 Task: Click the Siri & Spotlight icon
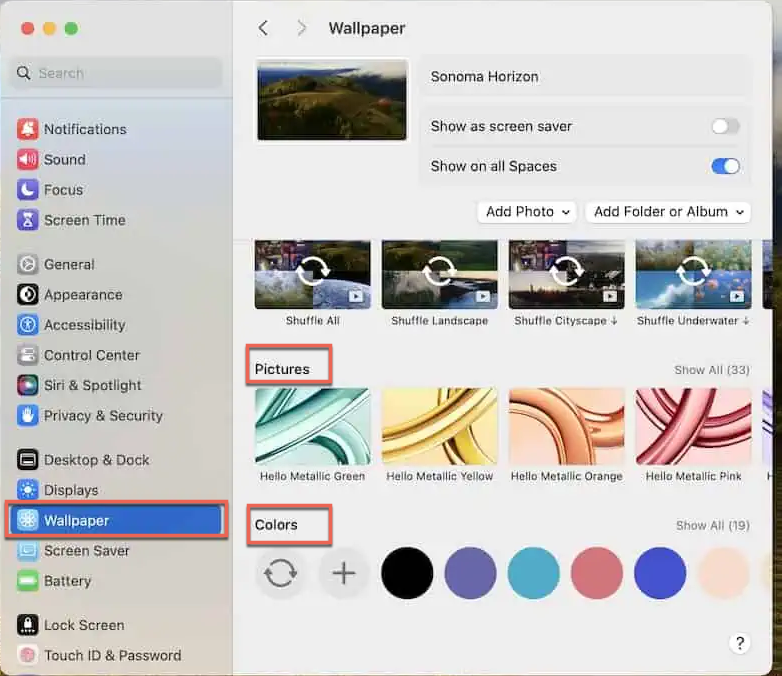coord(27,385)
